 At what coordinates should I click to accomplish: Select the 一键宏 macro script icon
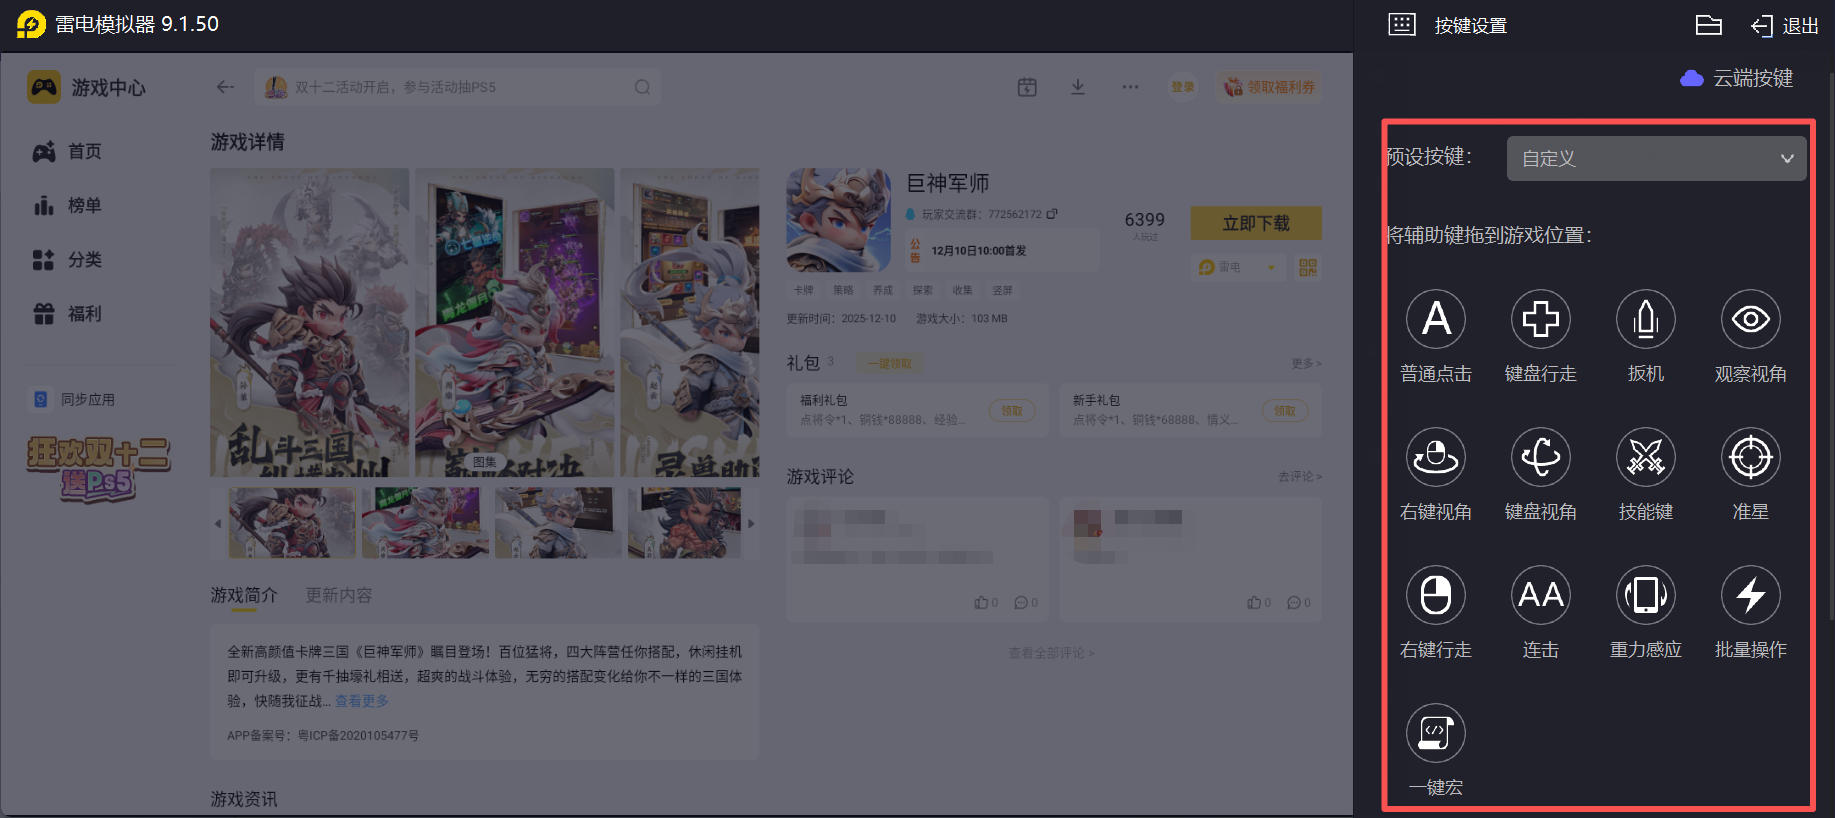[x=1436, y=734]
